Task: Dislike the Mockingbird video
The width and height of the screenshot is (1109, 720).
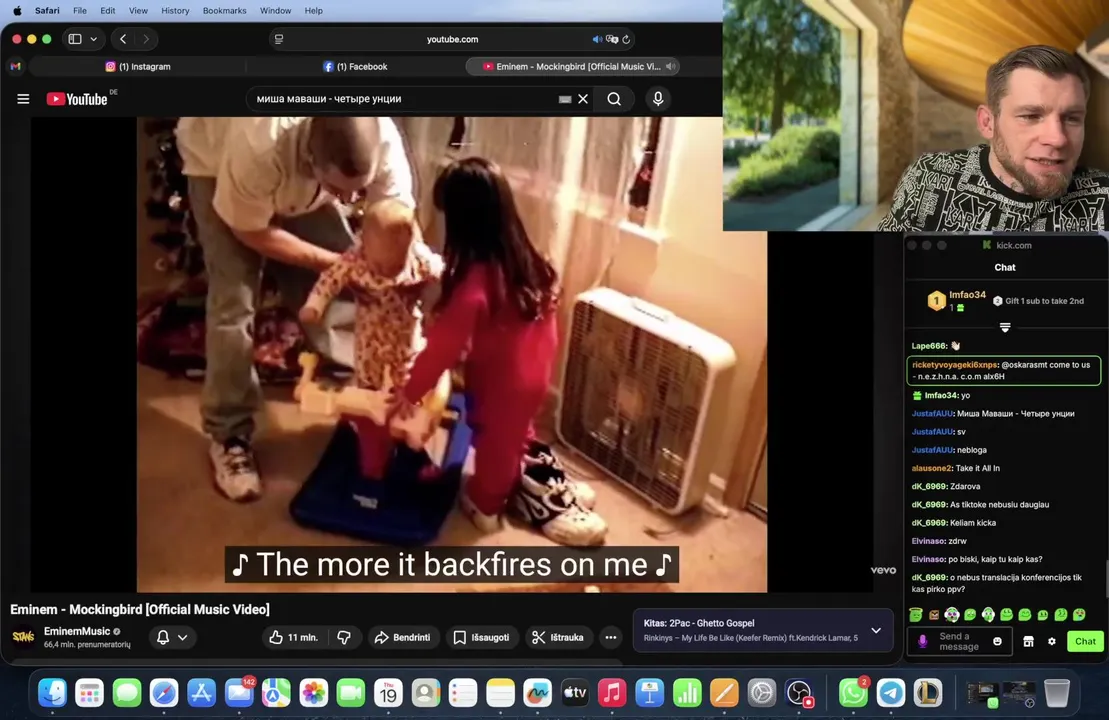Action: (x=344, y=637)
